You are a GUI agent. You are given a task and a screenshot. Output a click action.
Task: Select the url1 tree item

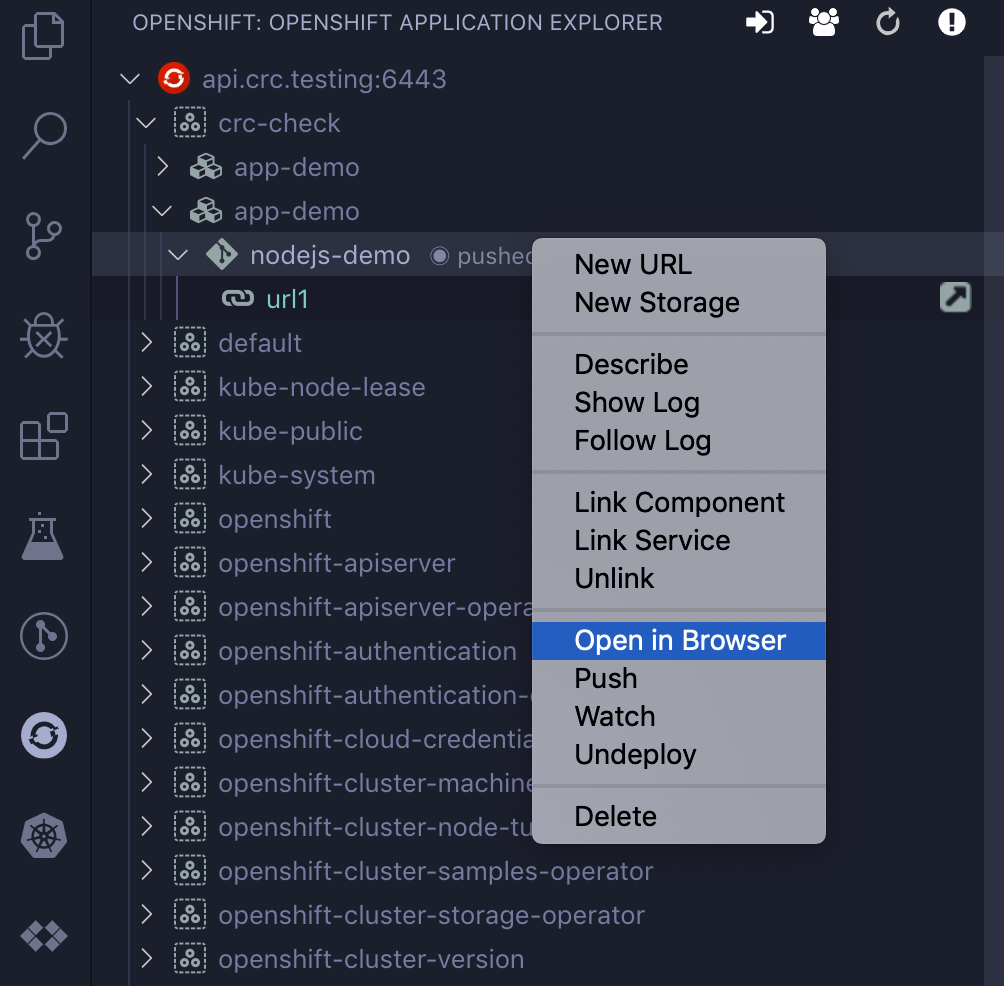287,299
